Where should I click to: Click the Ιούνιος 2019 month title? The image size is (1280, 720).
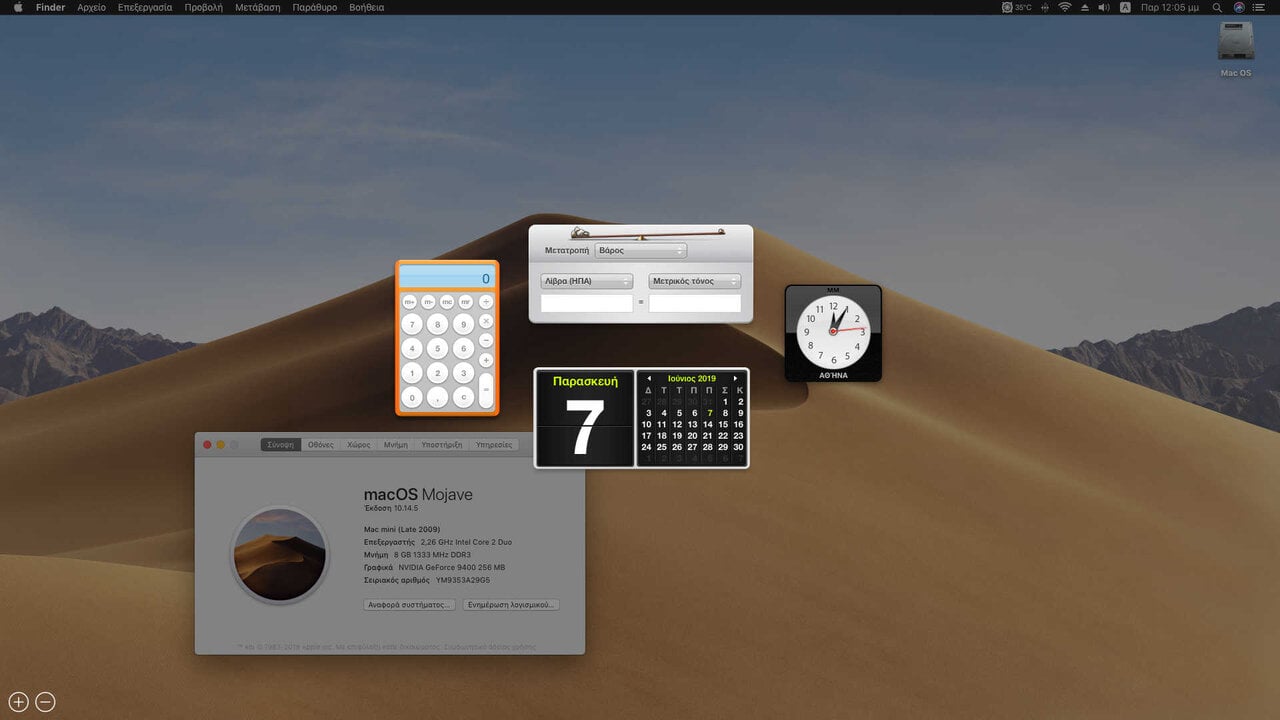[x=692, y=378]
